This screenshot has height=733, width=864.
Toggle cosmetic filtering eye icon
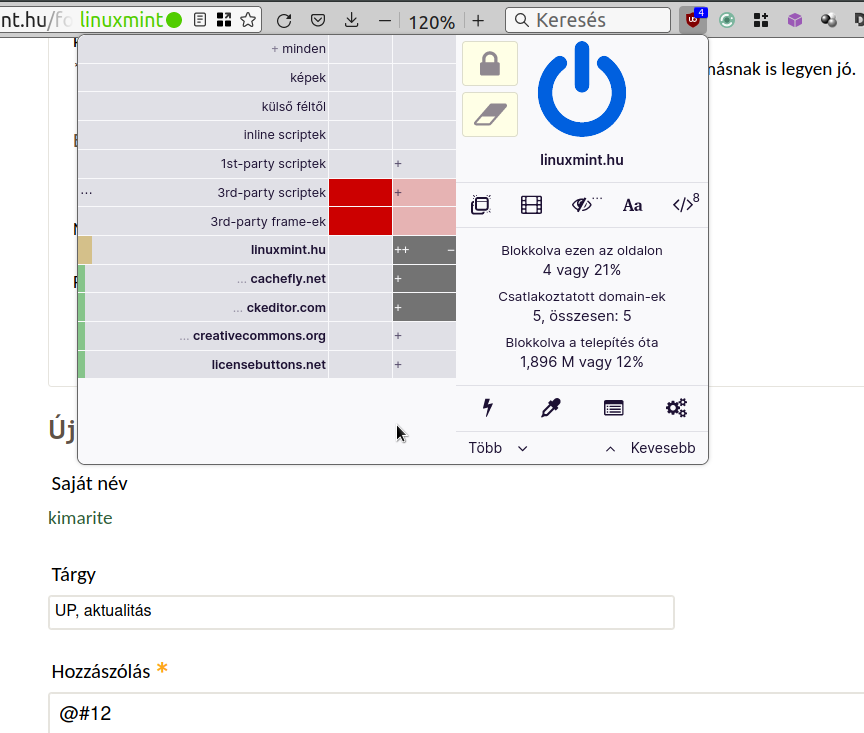pos(583,205)
